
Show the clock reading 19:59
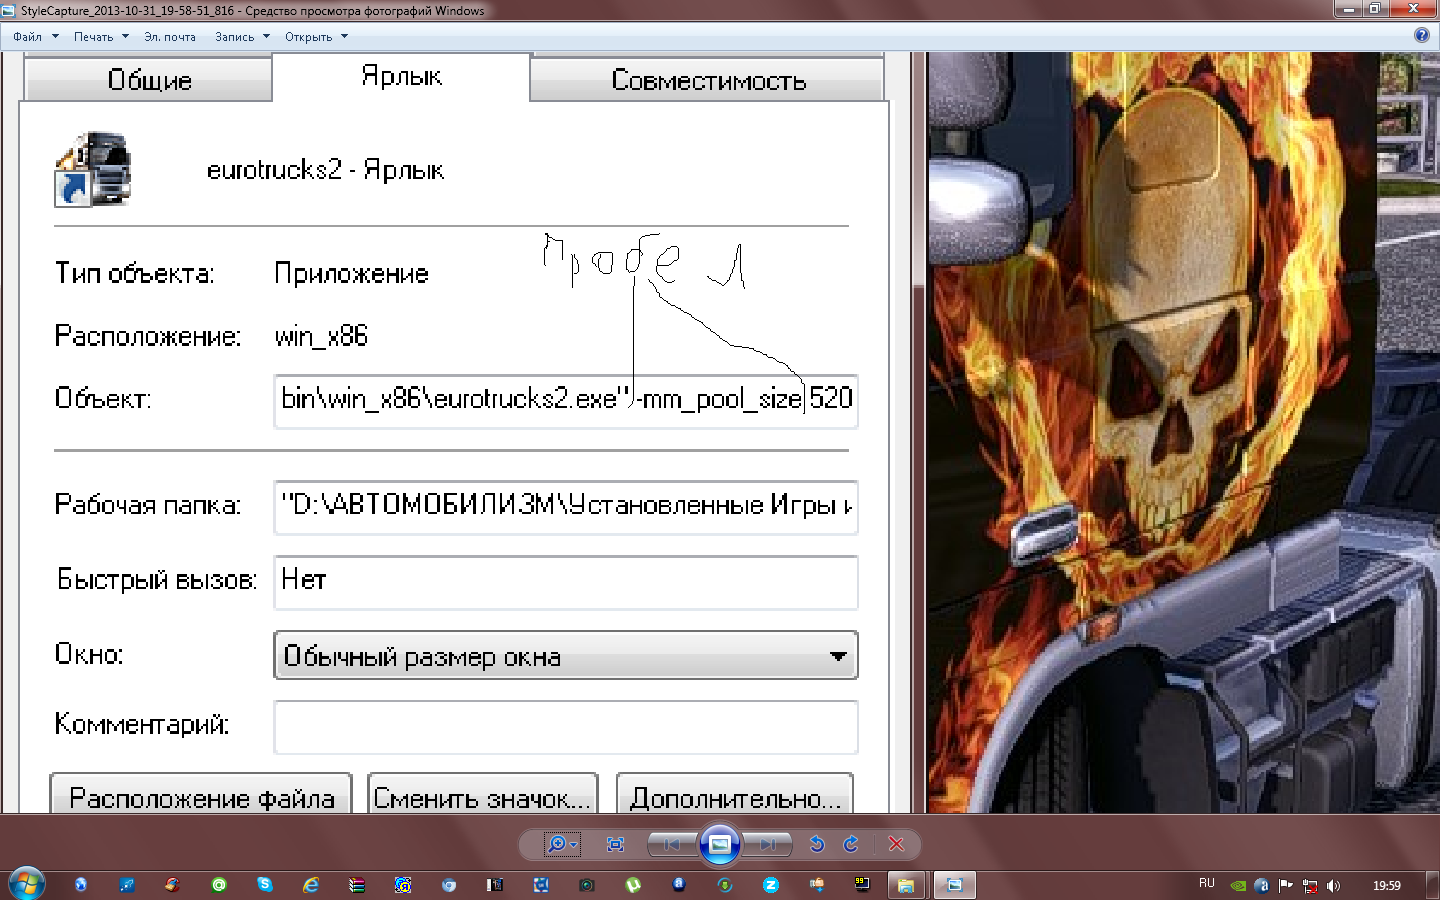[1386, 885]
